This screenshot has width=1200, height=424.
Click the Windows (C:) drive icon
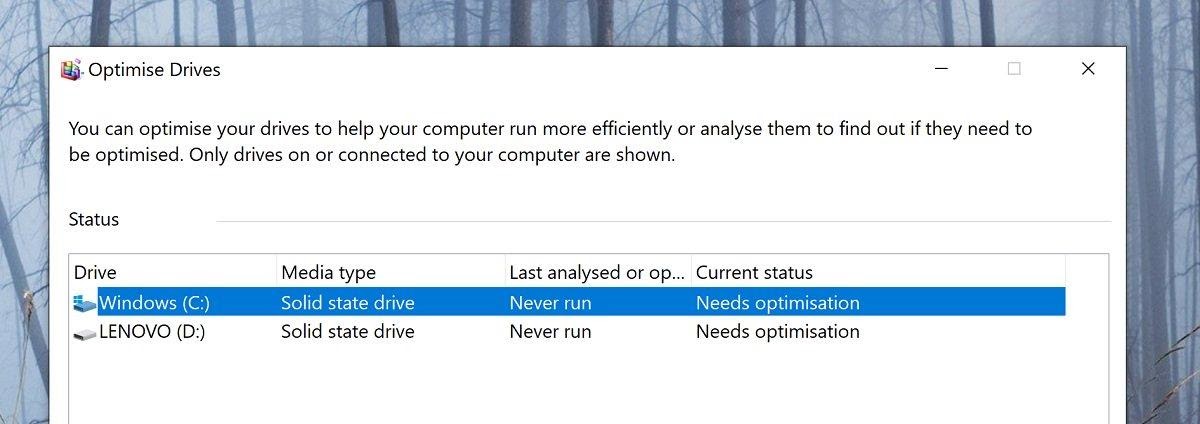coord(85,303)
